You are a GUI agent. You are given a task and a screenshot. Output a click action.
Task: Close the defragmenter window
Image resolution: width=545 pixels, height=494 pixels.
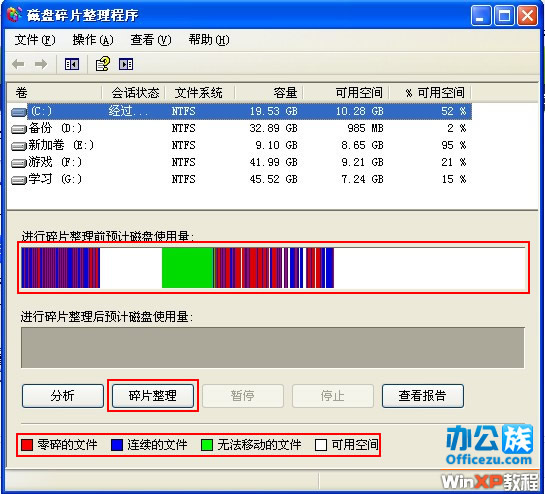(x=528, y=16)
